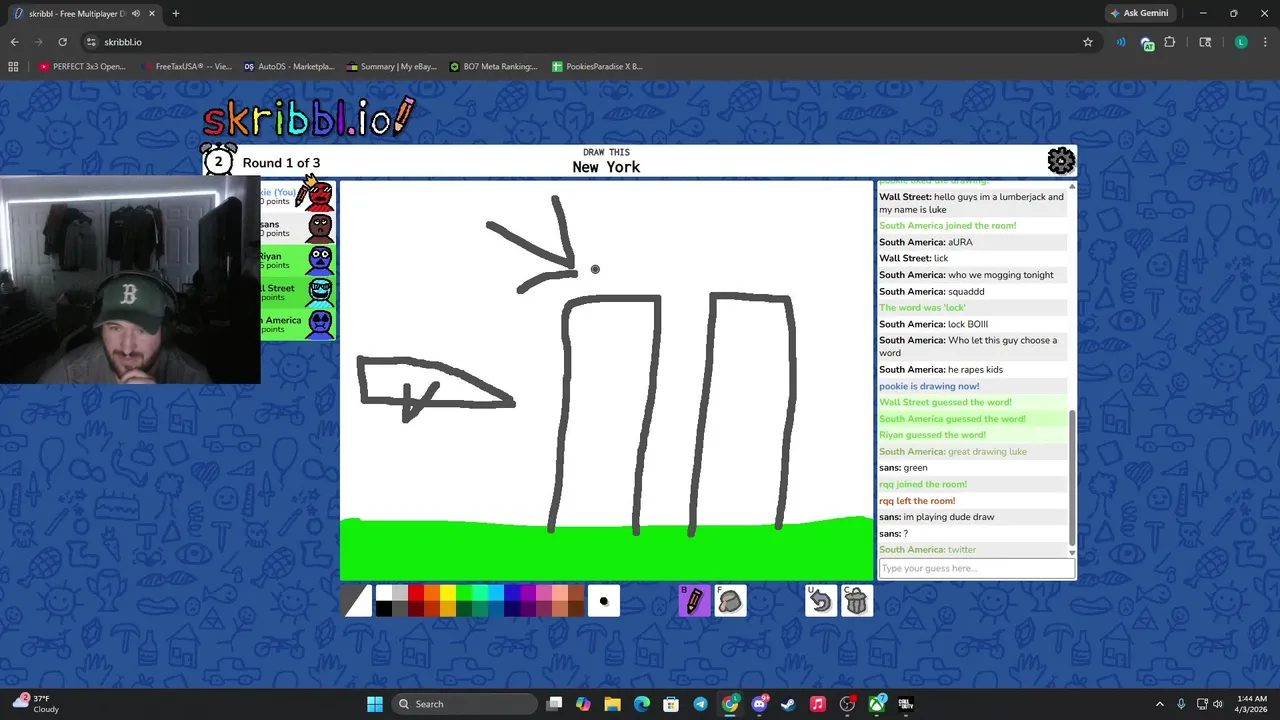Open the PERFECT 3x3 bookmark

coord(82,66)
